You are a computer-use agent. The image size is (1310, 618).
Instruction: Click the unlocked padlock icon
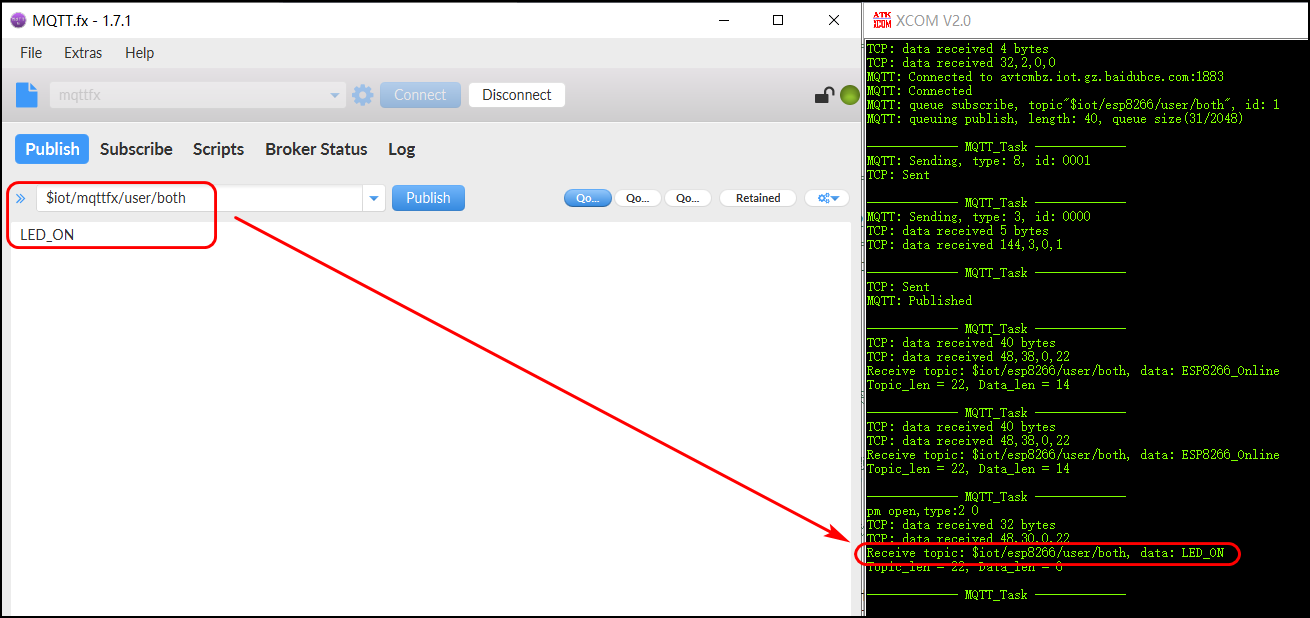pos(824,95)
